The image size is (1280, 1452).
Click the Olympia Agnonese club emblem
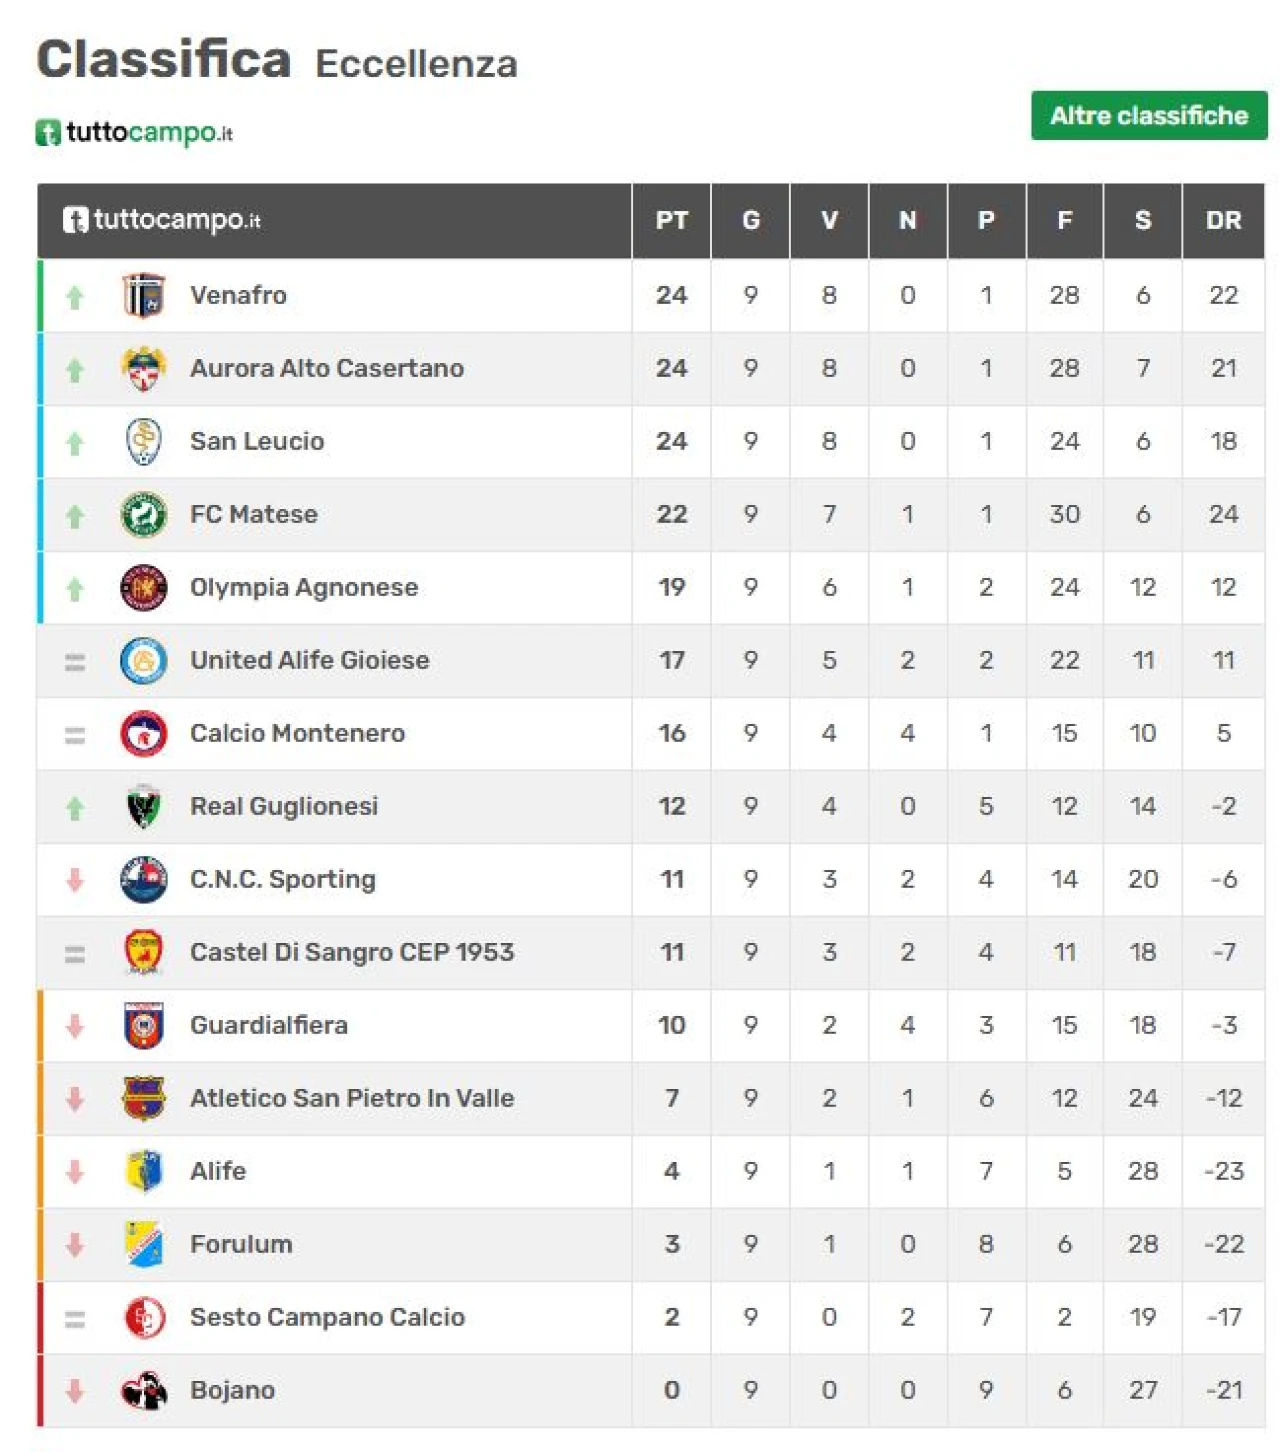143,588
